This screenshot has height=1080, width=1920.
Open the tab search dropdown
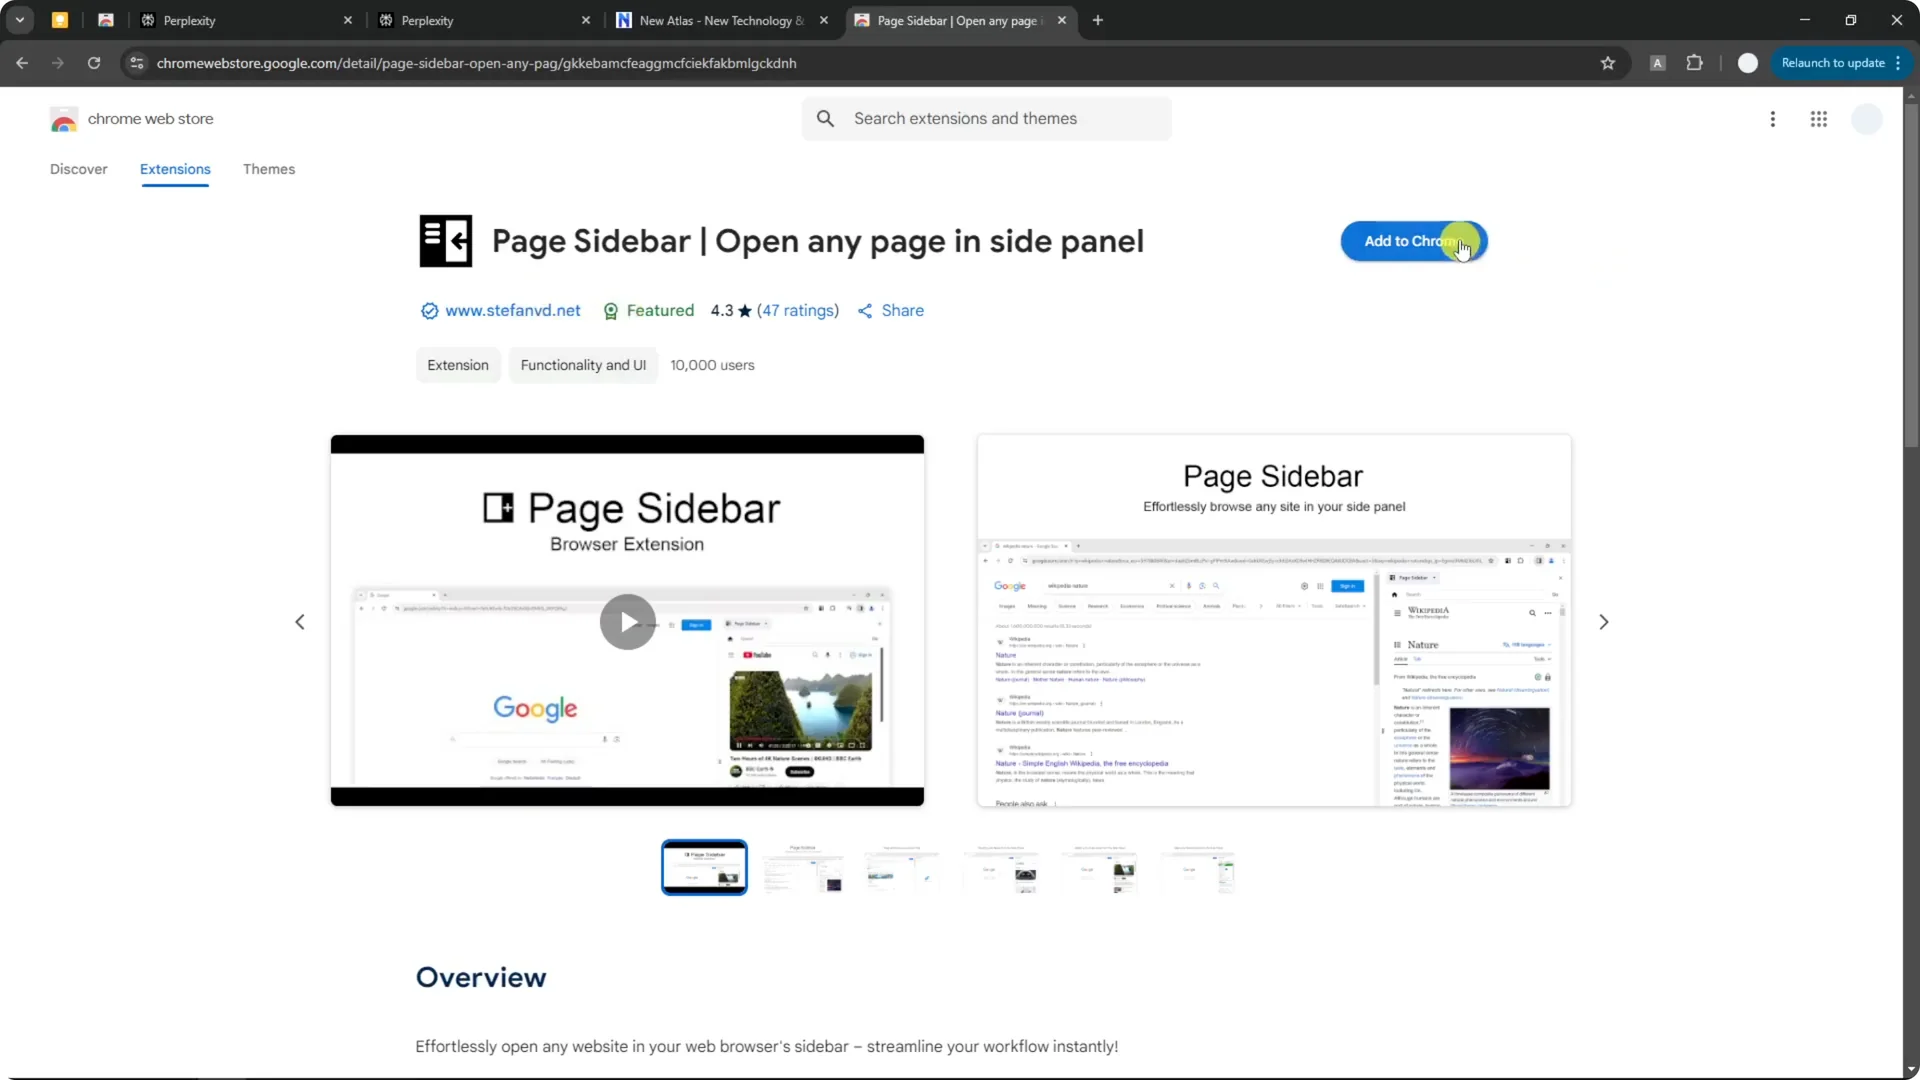coord(20,20)
